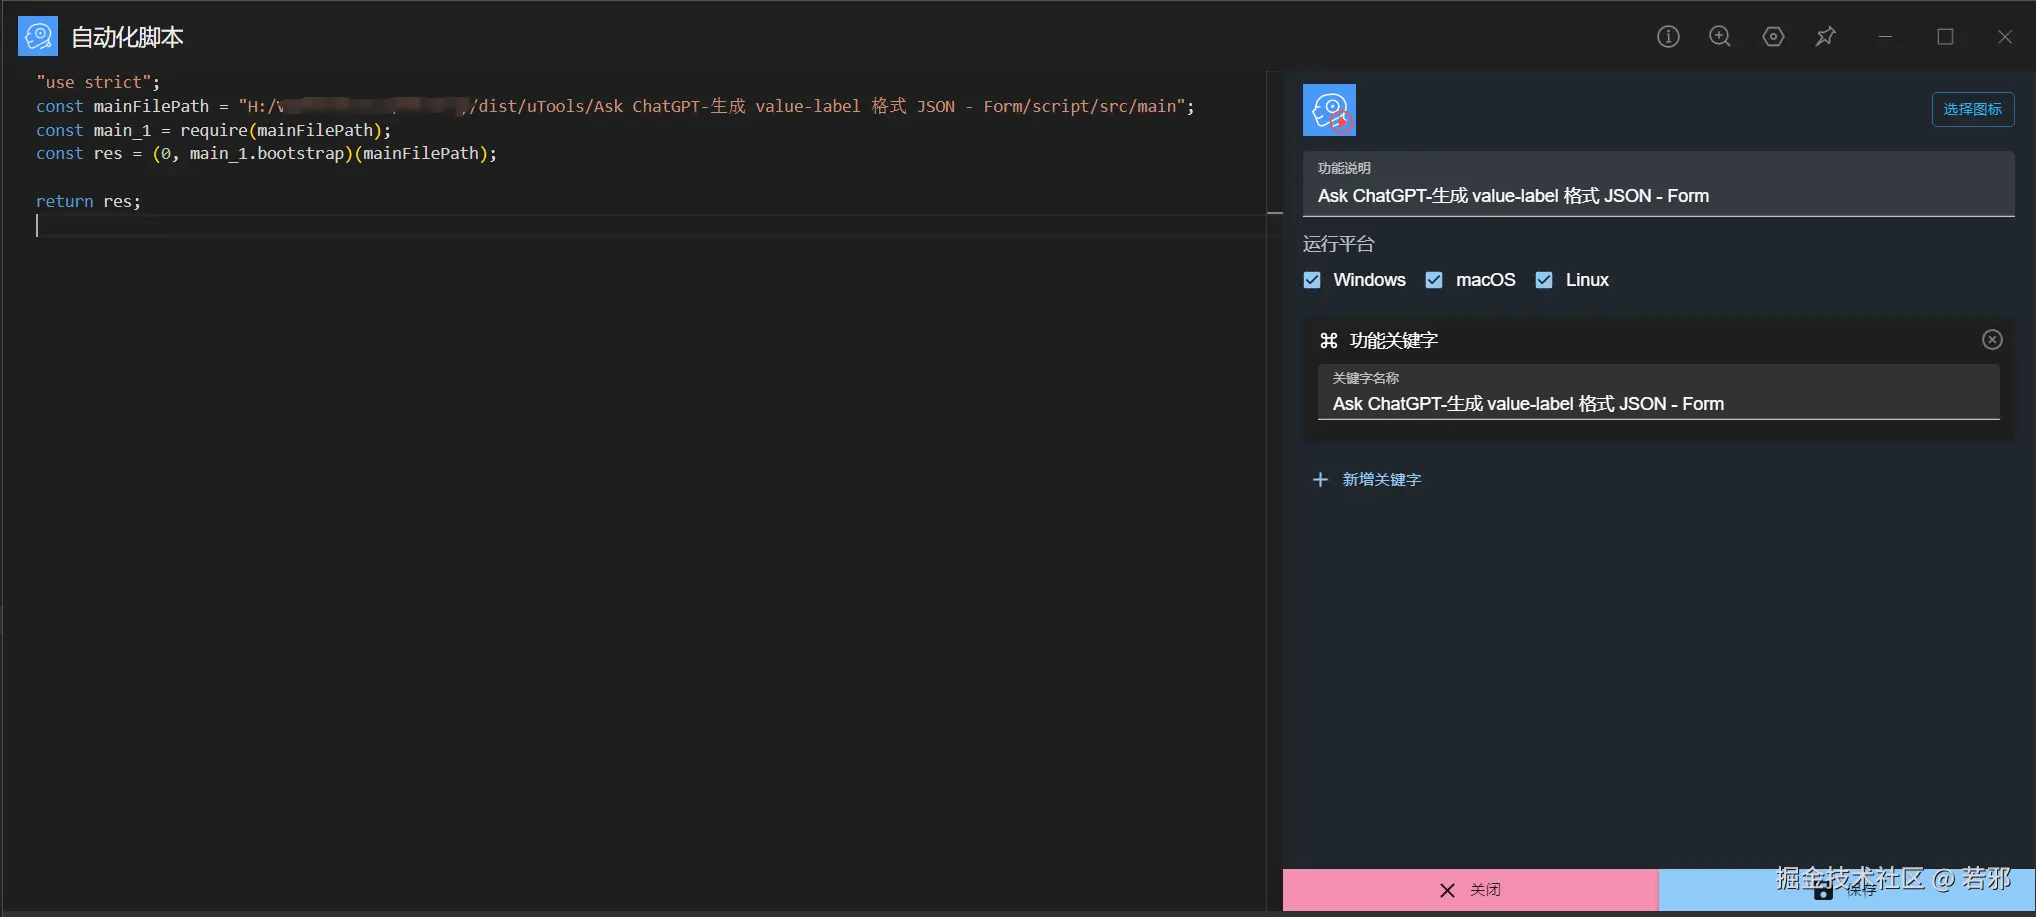Screen dimensions: 2036x917
Task: Click the pink 关闭 button
Action: 1470,890
